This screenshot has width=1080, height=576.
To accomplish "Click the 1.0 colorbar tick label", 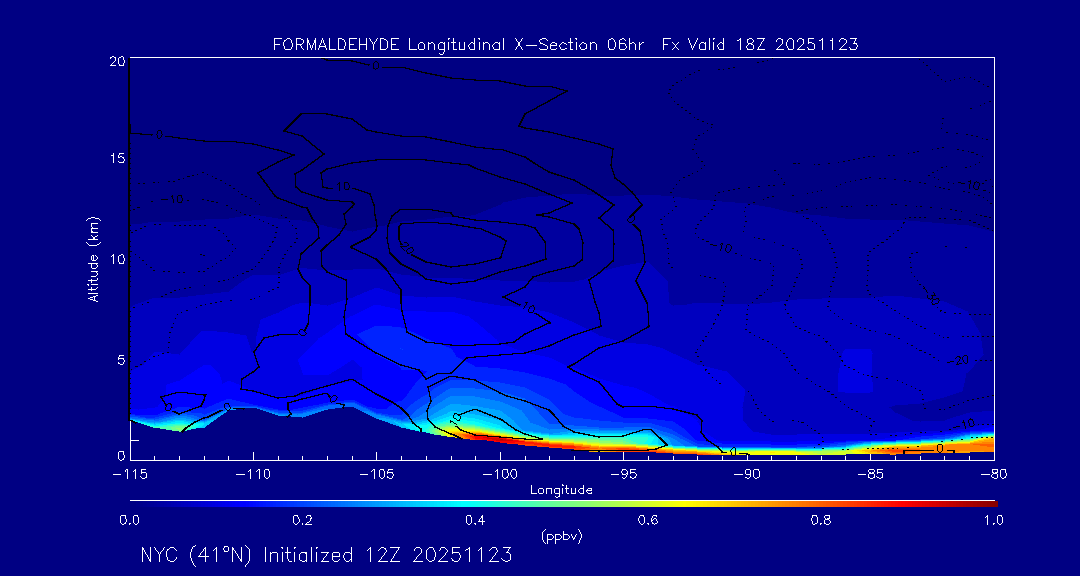I will (994, 520).
